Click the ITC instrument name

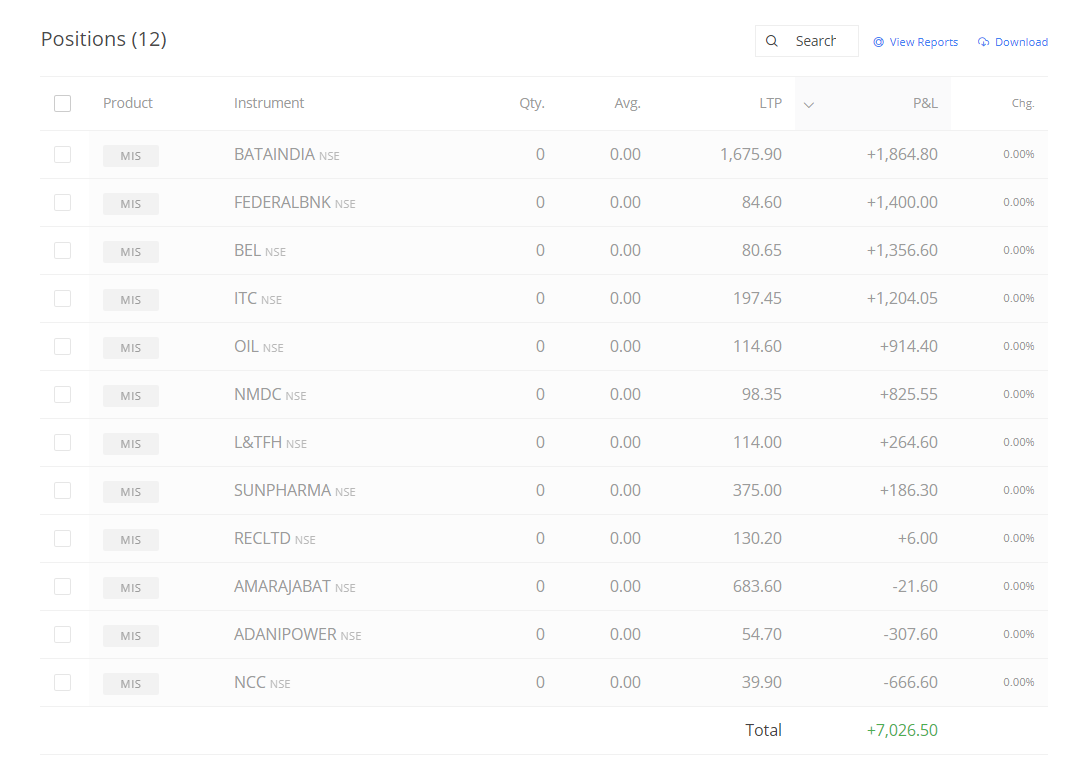click(245, 299)
